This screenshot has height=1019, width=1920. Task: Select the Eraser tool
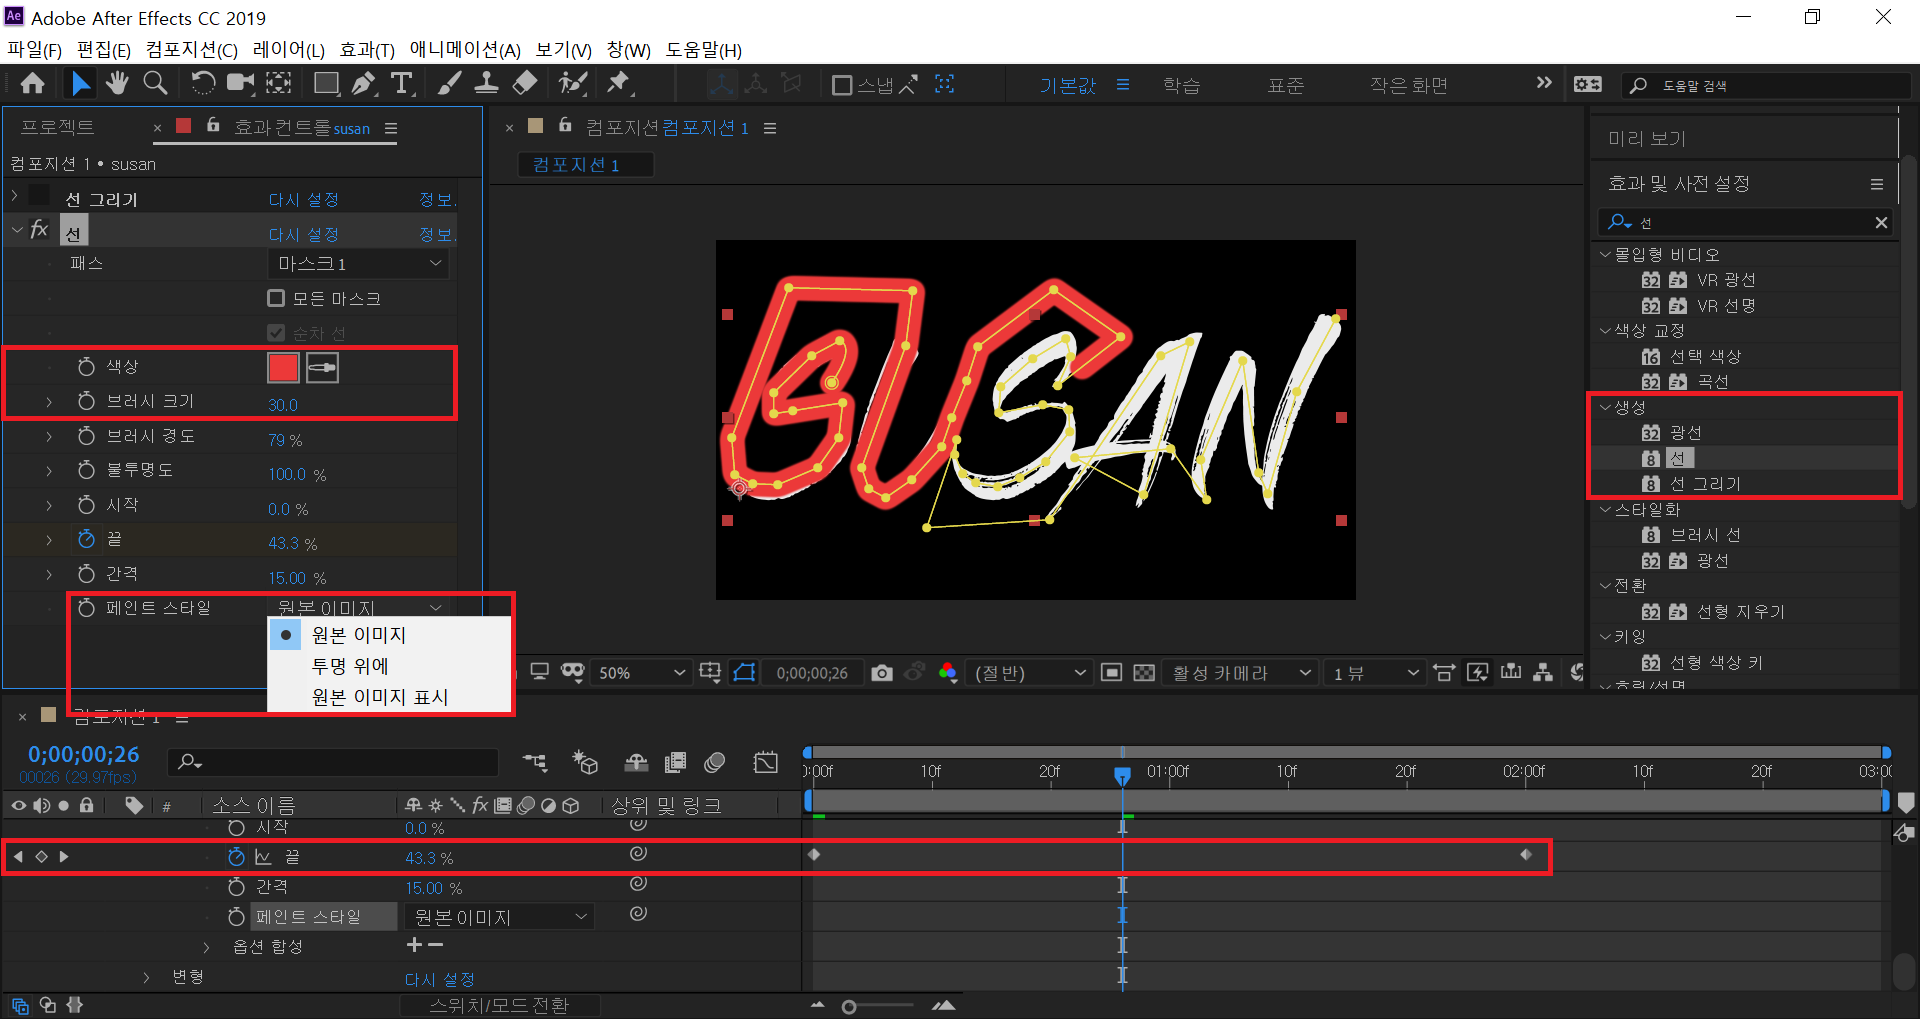(525, 84)
